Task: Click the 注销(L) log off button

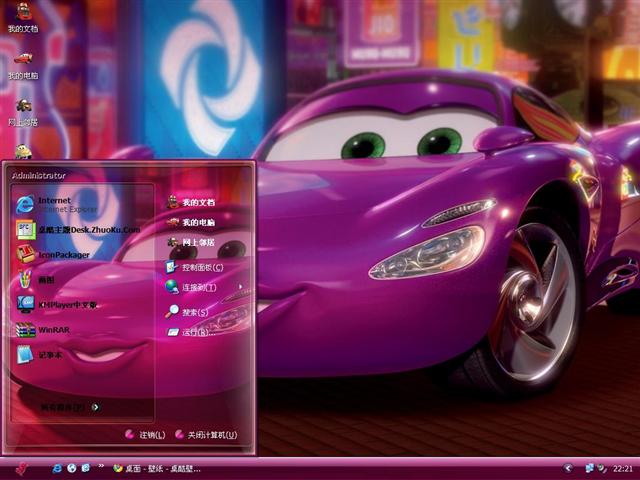Action: click(x=145, y=435)
